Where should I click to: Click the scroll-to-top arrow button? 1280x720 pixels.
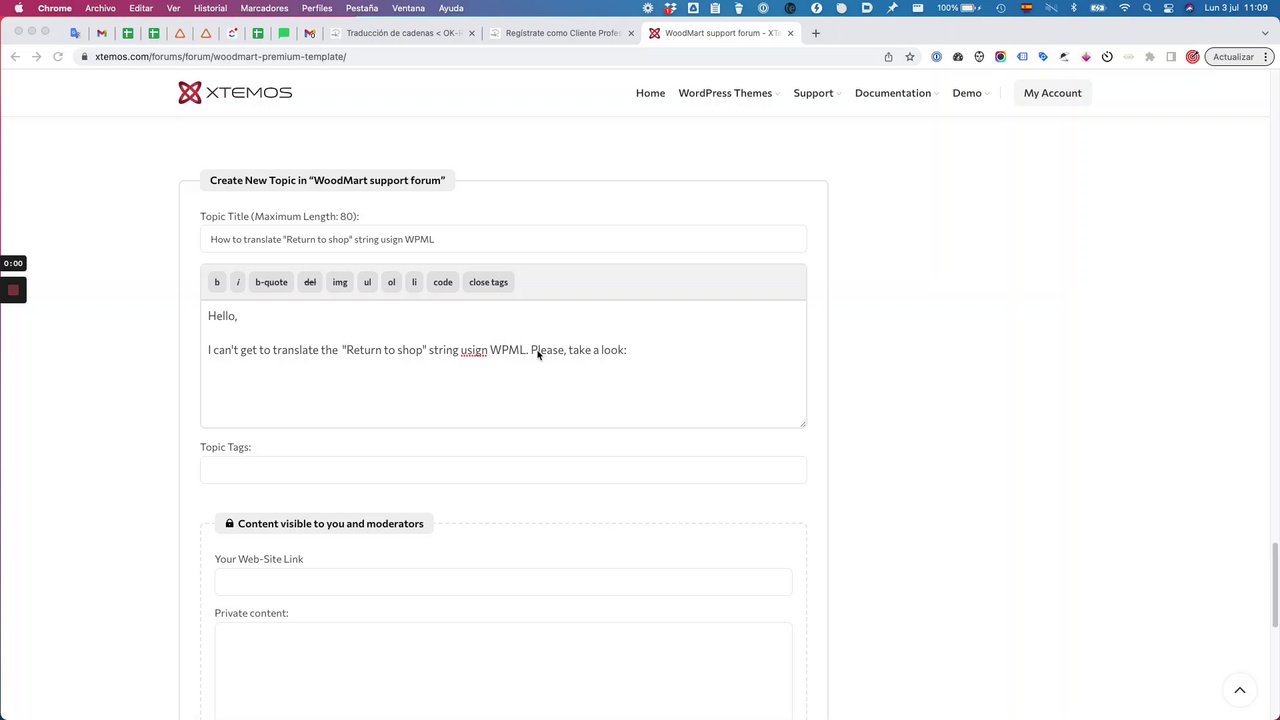1239,690
